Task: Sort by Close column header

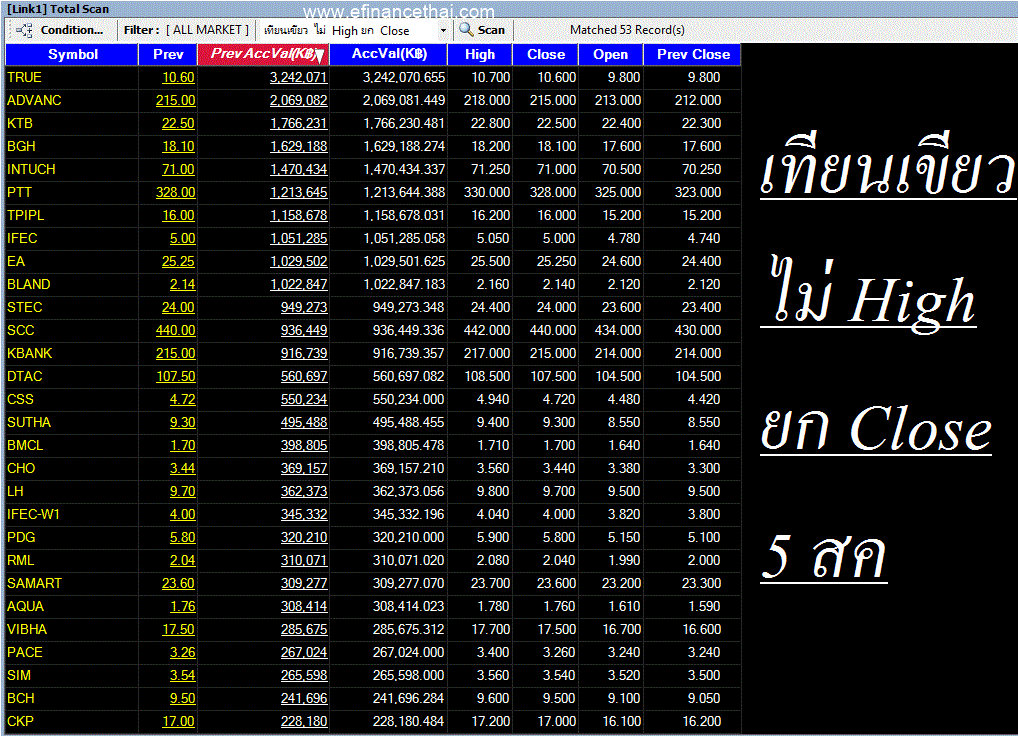Action: (x=545, y=55)
